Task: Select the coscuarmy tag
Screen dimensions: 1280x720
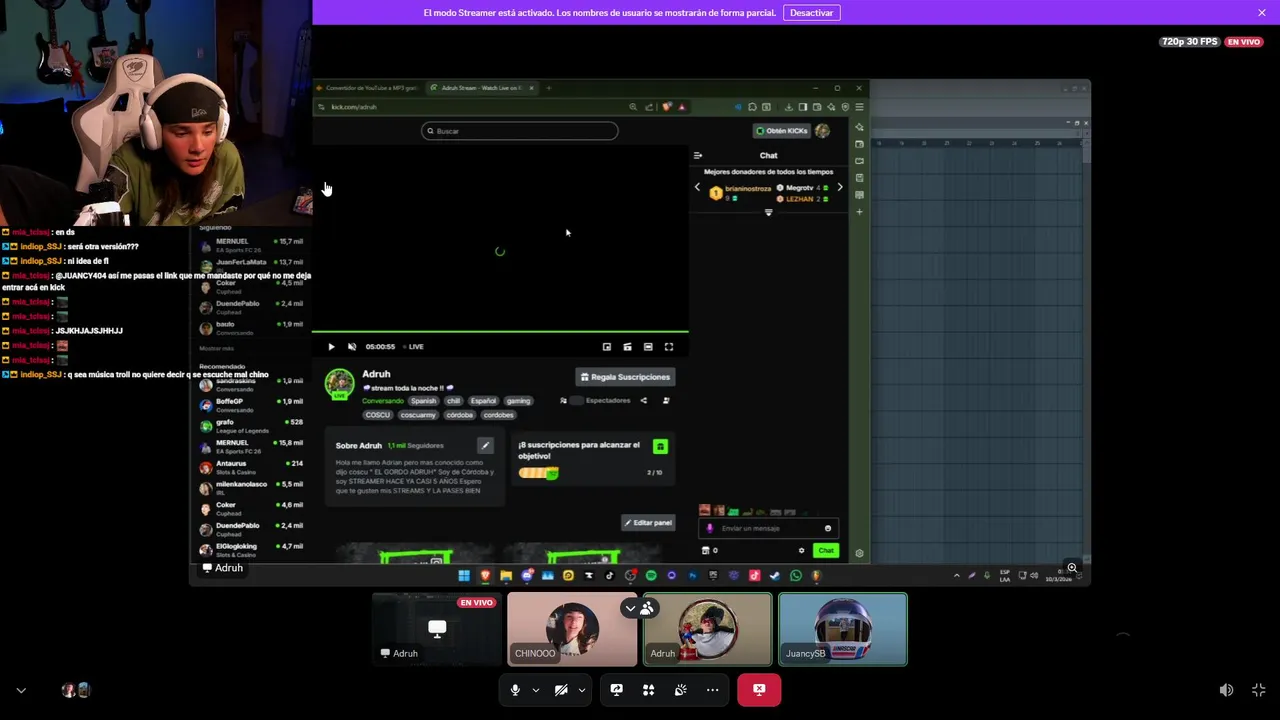Action: coord(418,415)
